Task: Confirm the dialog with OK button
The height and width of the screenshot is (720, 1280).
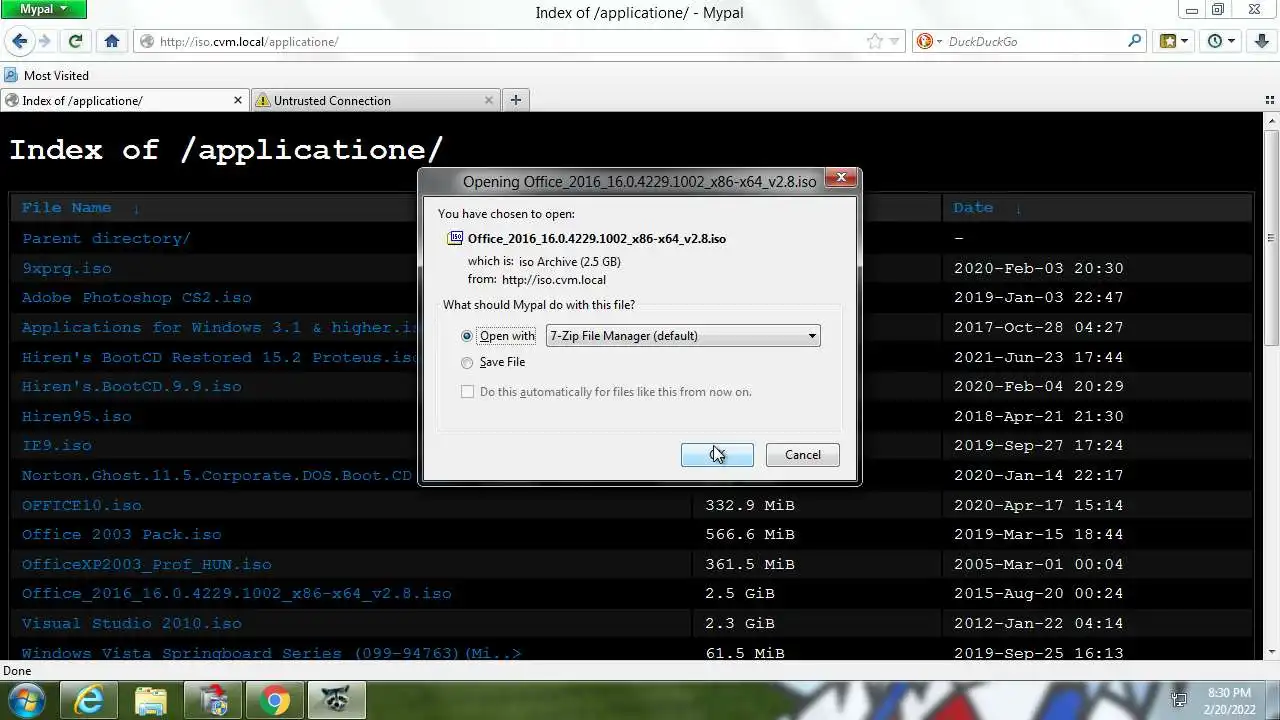Action: click(717, 455)
